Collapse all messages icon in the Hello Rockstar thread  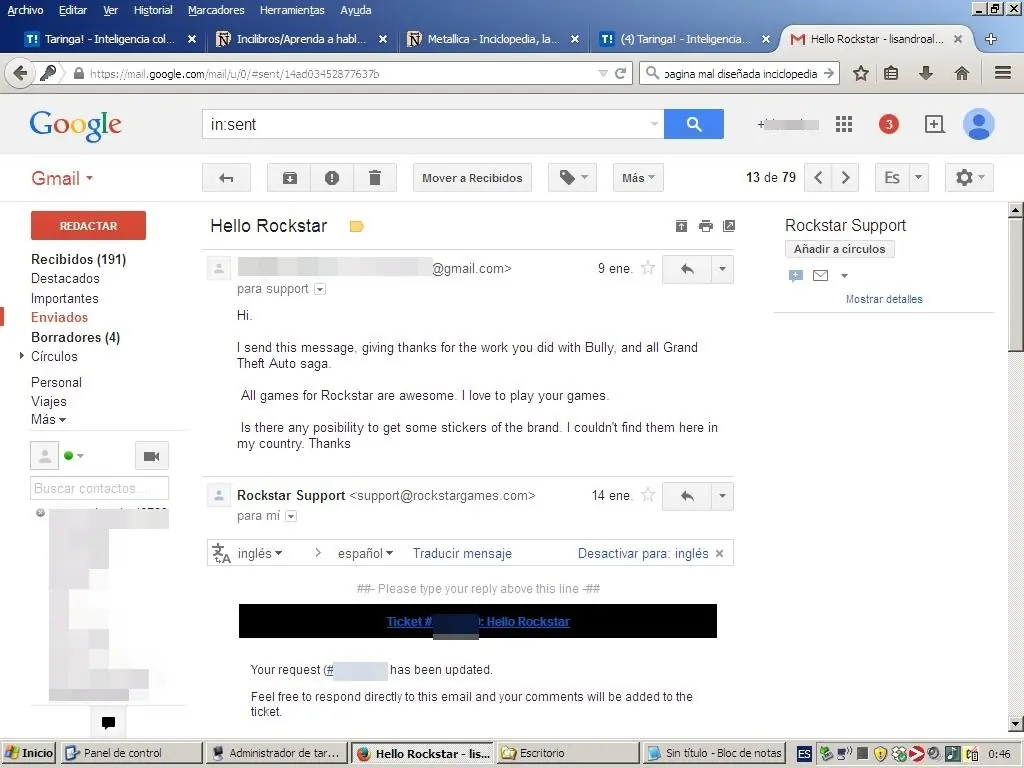pos(681,226)
